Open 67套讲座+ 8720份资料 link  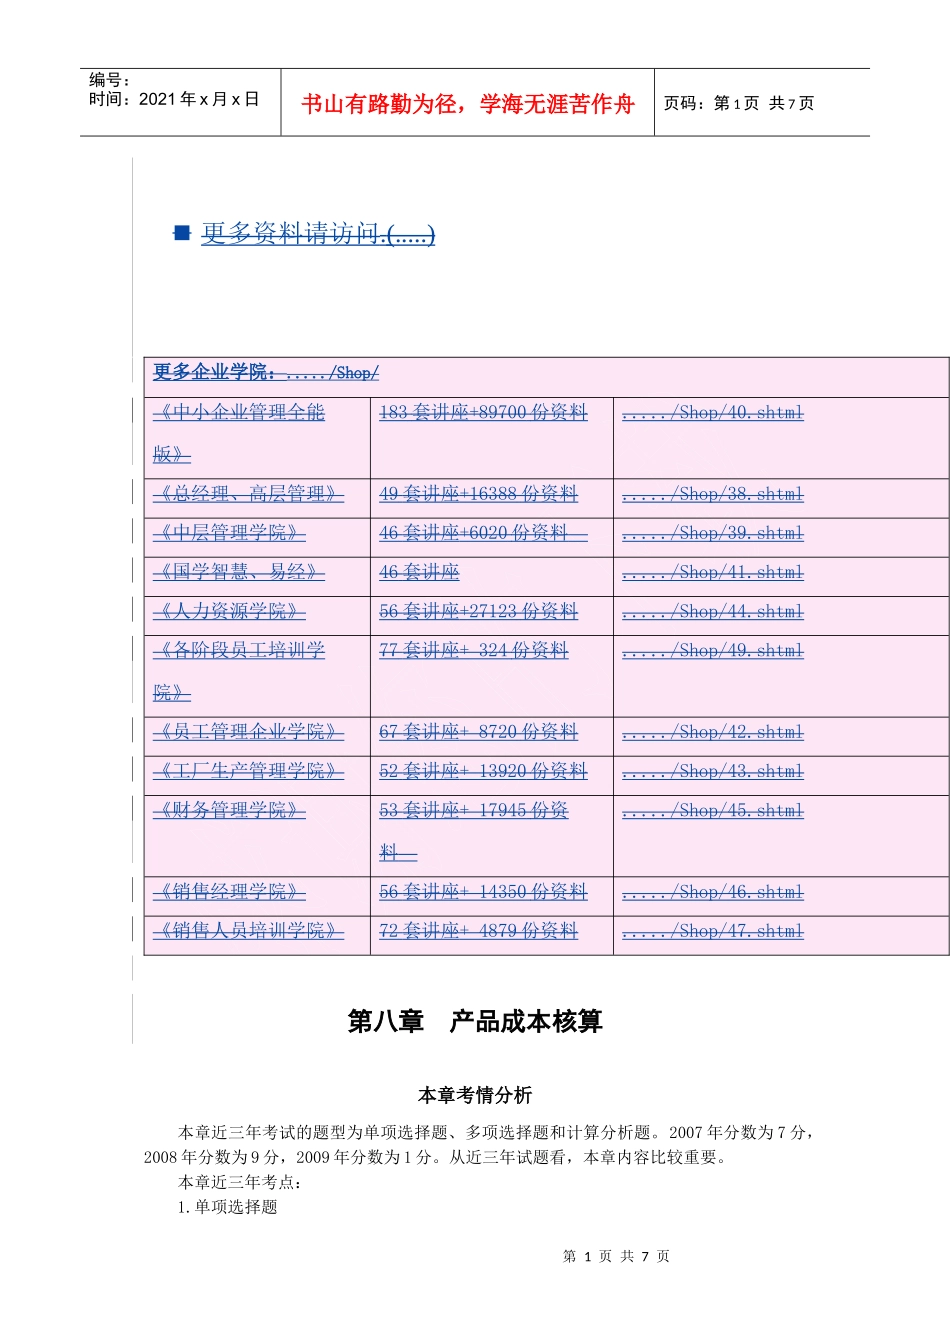(x=479, y=732)
